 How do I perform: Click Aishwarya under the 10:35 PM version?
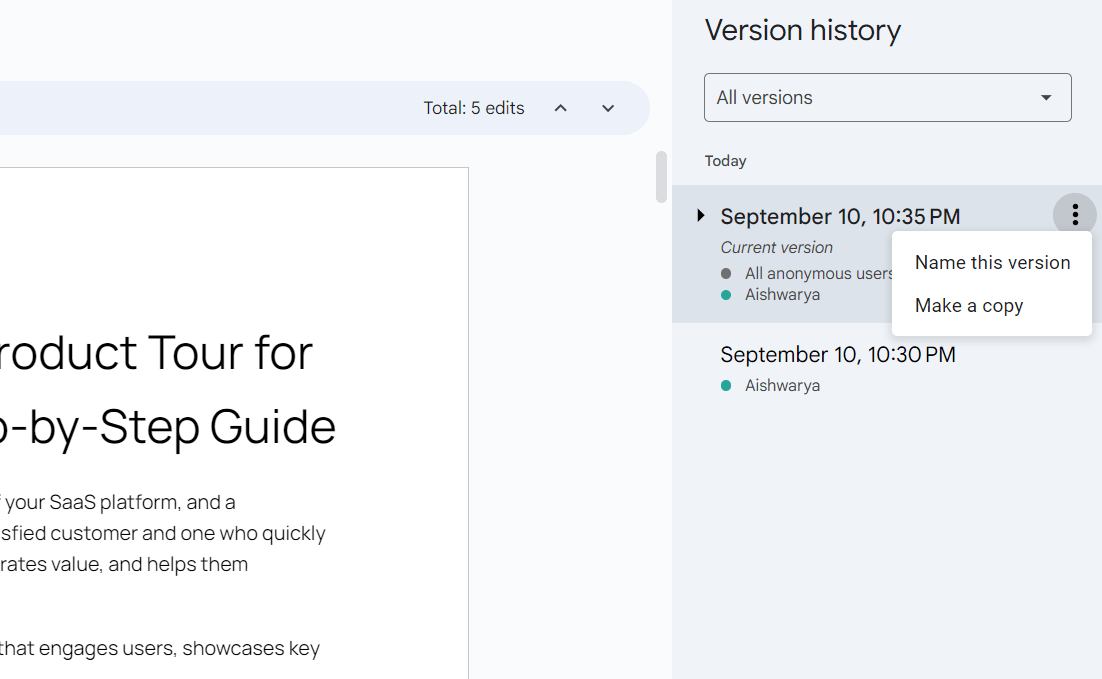782,295
